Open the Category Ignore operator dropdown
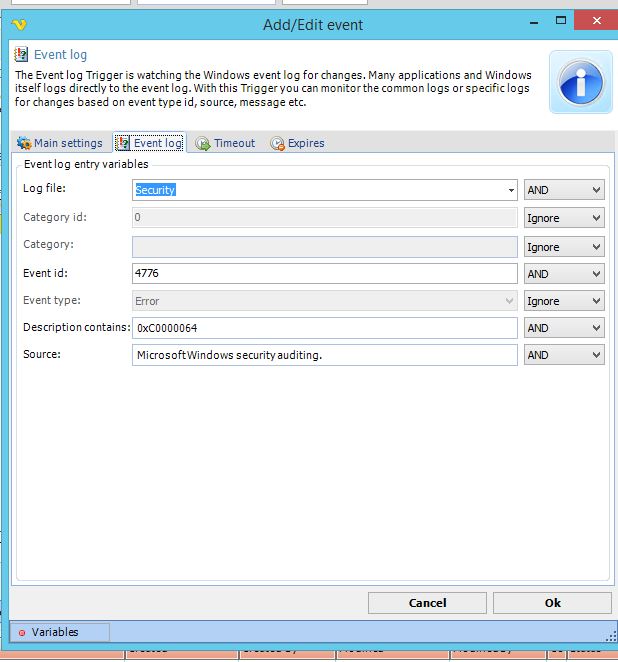Image resolution: width=618 pixels, height=662 pixels. (564, 247)
